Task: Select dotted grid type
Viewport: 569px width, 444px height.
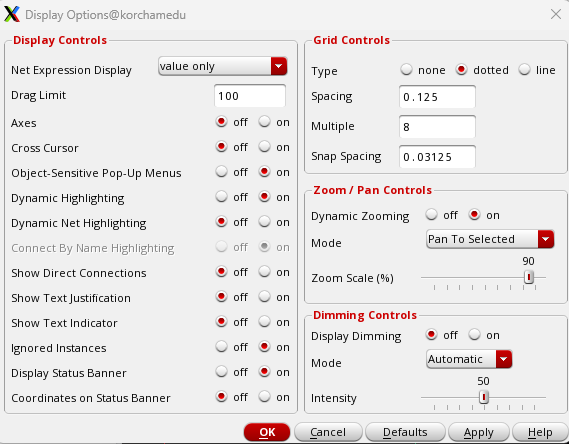Action: tap(461, 69)
